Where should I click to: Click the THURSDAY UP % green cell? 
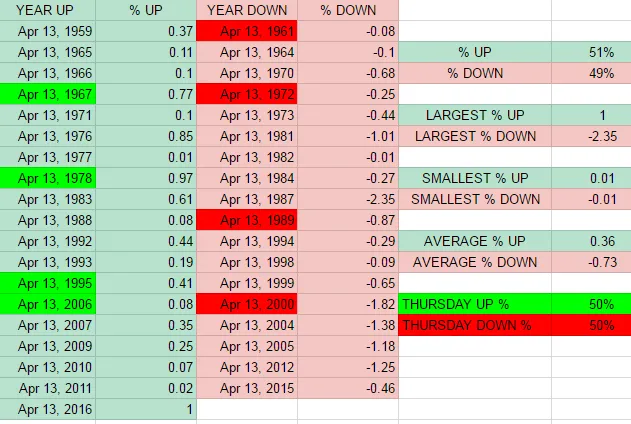[x=475, y=304]
